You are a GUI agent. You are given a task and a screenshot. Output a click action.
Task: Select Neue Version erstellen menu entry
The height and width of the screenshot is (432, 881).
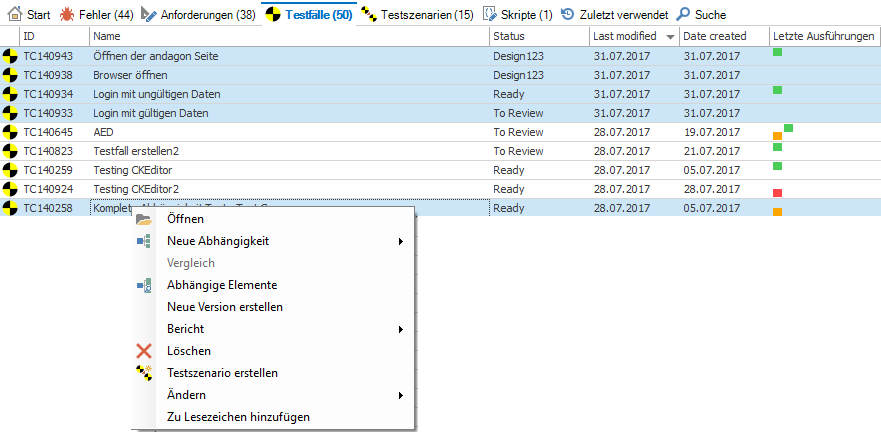click(x=225, y=307)
